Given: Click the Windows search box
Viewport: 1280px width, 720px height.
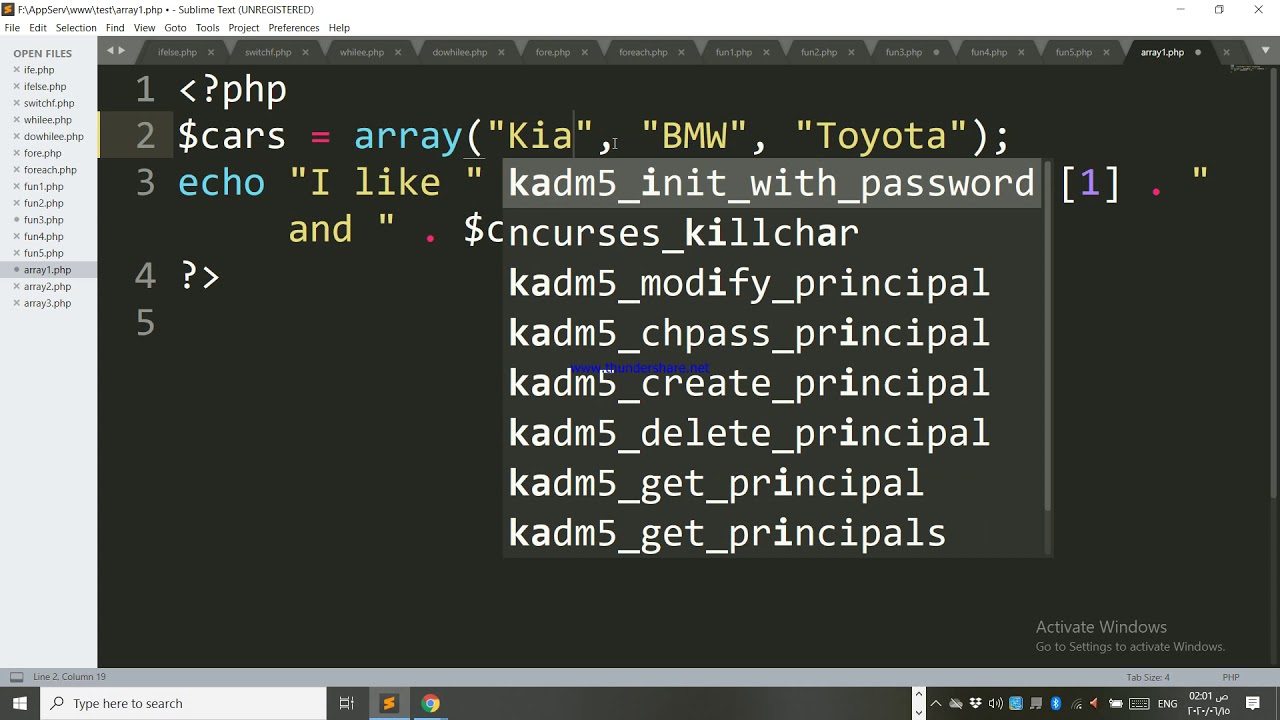Looking at the screenshot, I should (x=183, y=703).
